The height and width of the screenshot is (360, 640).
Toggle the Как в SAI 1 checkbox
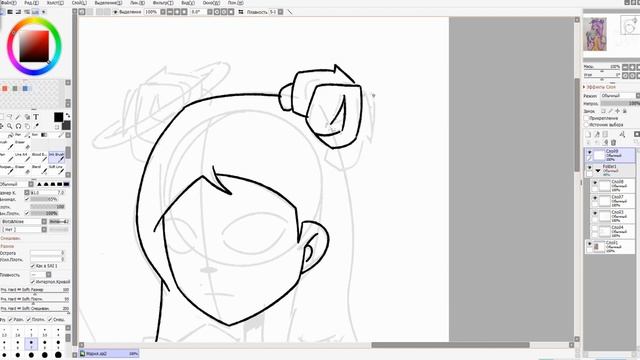(x=33, y=266)
